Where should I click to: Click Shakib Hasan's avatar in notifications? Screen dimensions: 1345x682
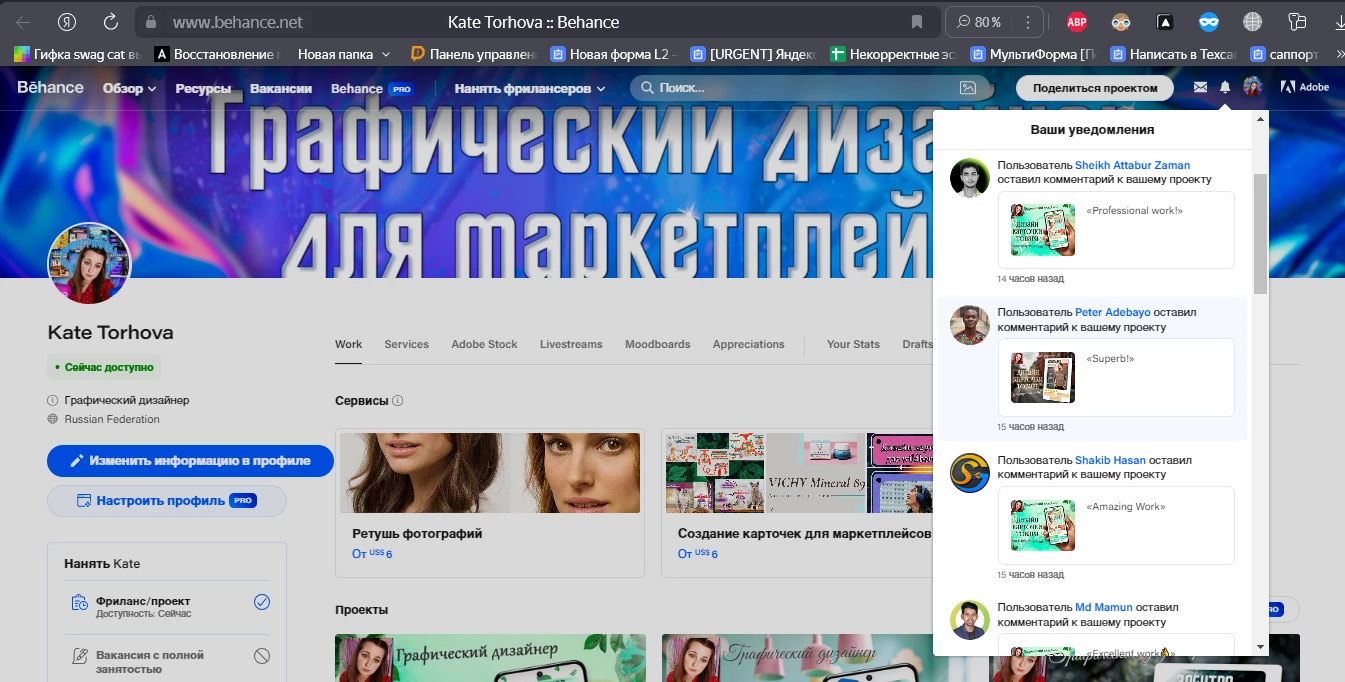pyautogui.click(x=969, y=473)
